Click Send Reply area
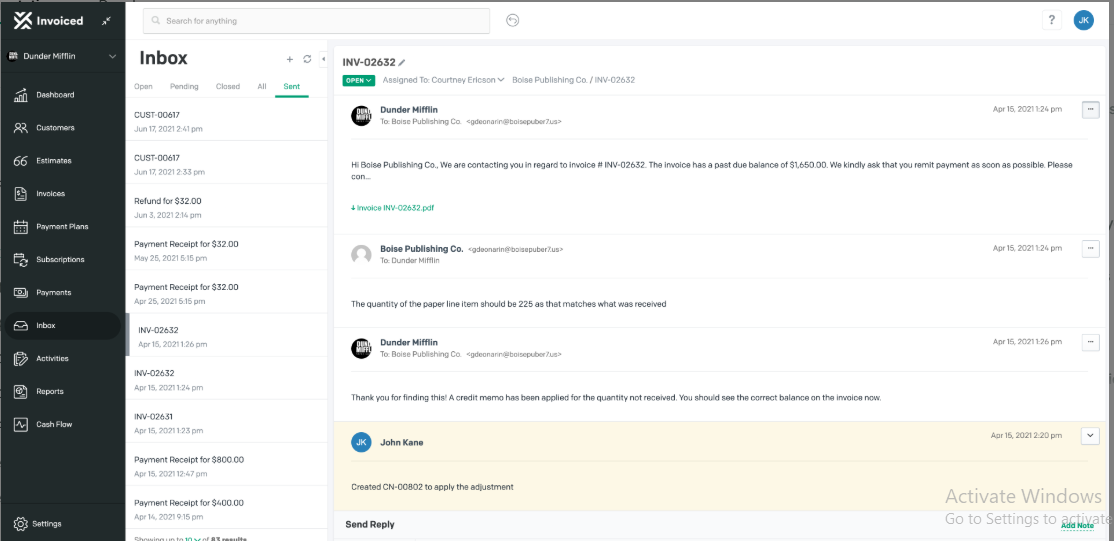 (370, 525)
